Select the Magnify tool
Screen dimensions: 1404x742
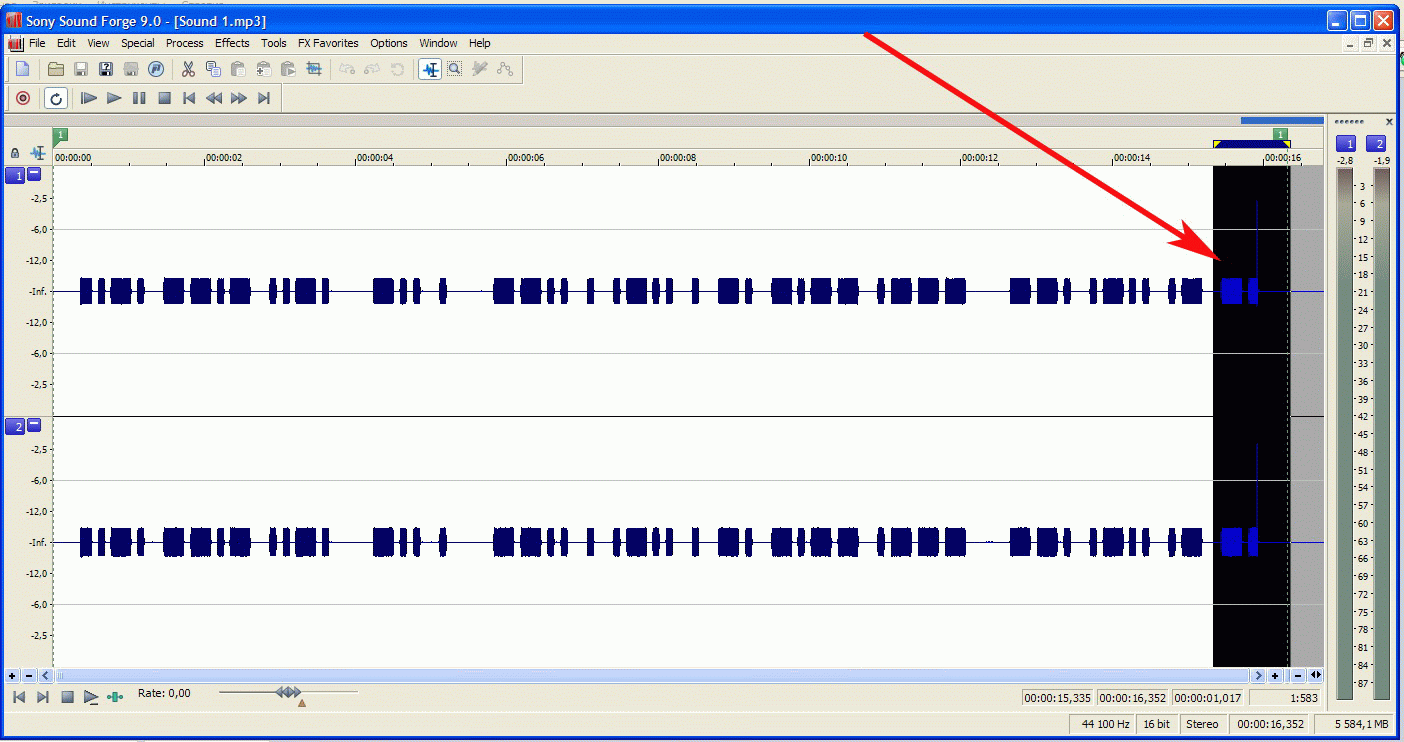(x=454, y=69)
